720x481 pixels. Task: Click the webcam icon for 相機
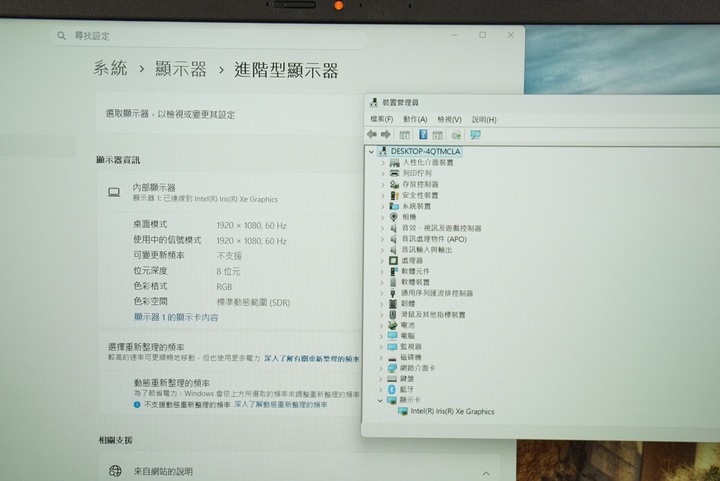pos(394,217)
